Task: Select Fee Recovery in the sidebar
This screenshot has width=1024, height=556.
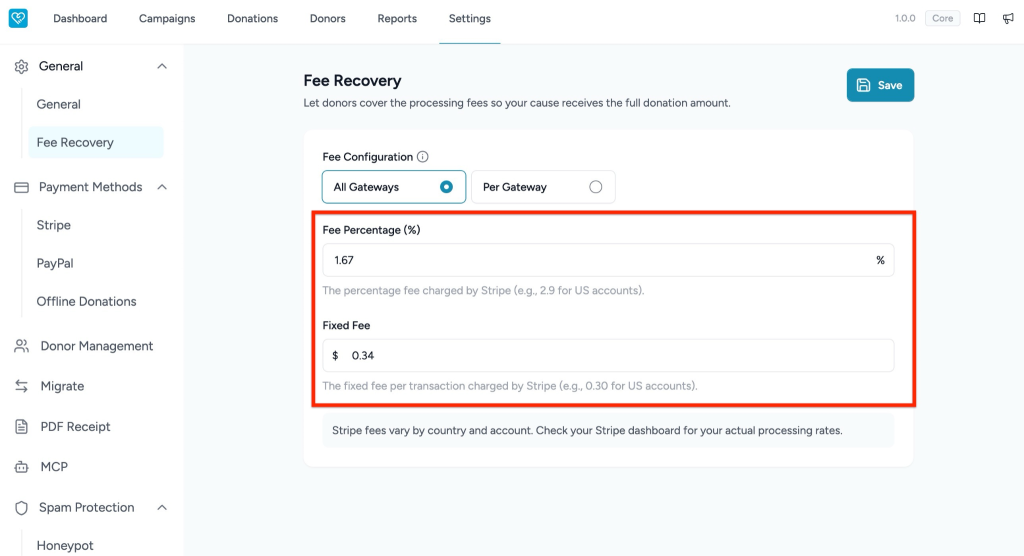Action: click(x=96, y=142)
